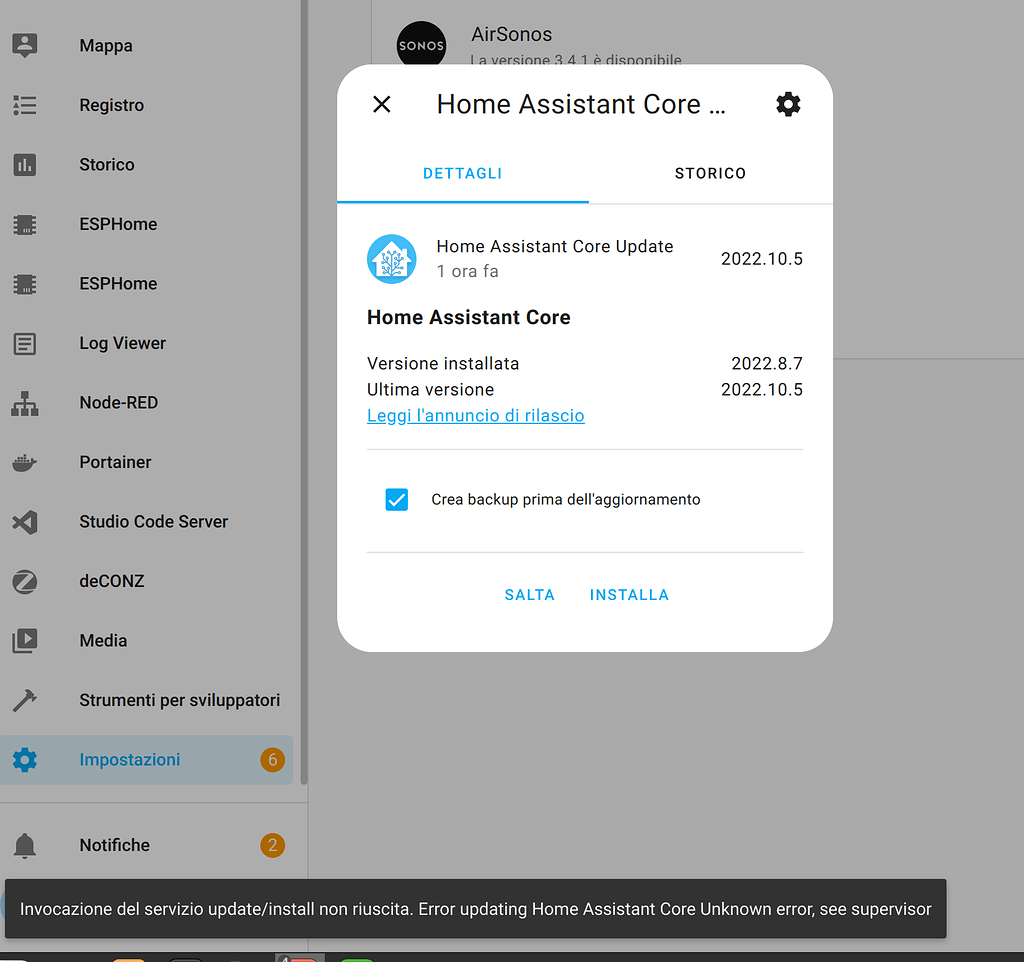This screenshot has height=962, width=1024.
Task: Open Impostazioni from the sidebar
Action: [129, 759]
